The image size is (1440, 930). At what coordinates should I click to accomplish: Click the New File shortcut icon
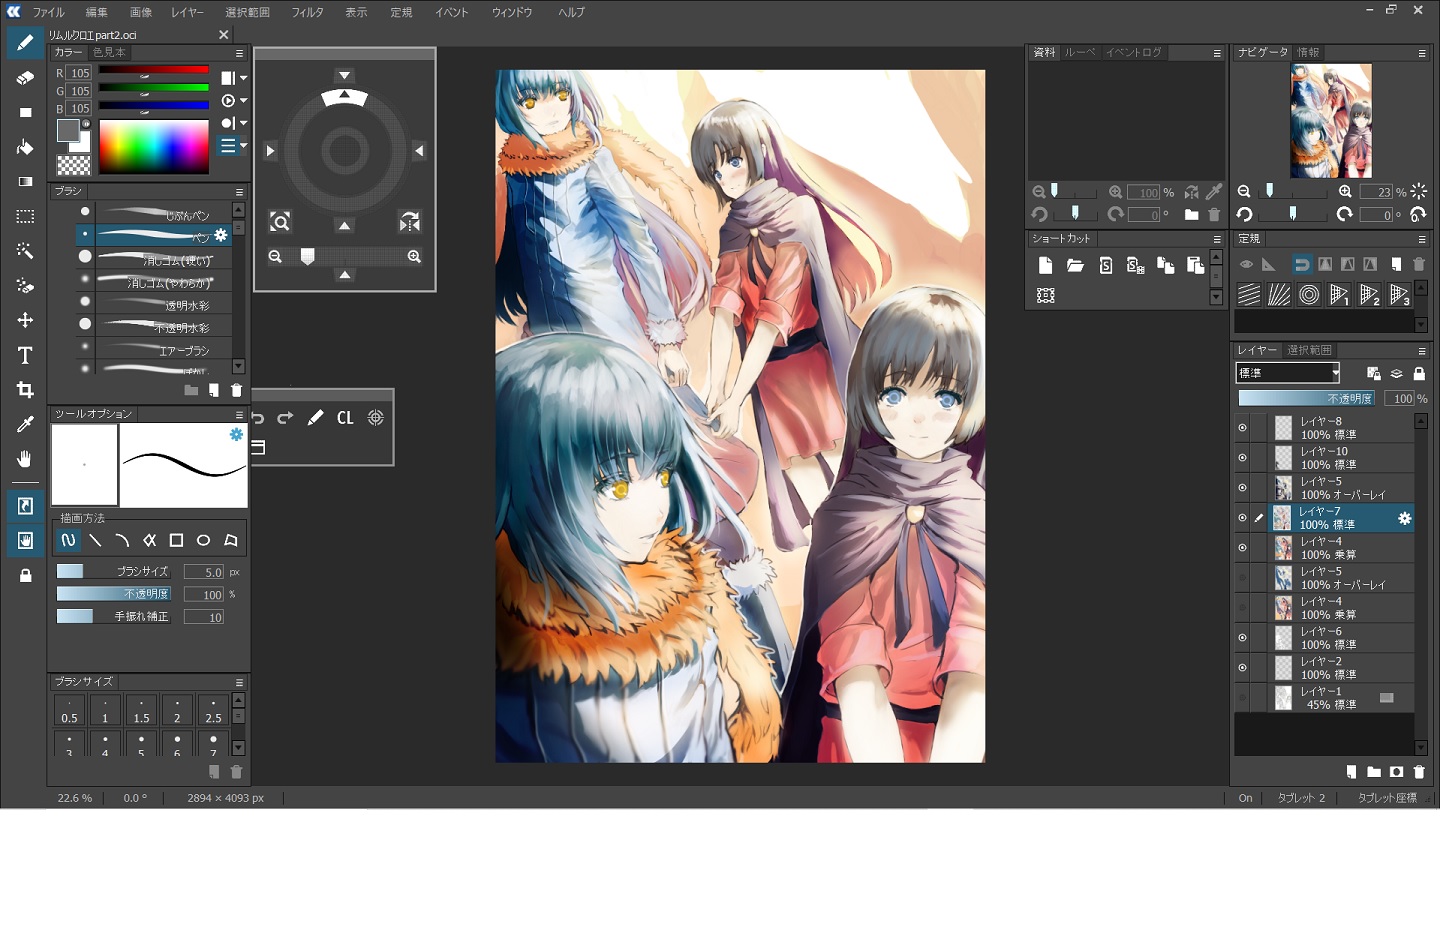click(x=1045, y=265)
